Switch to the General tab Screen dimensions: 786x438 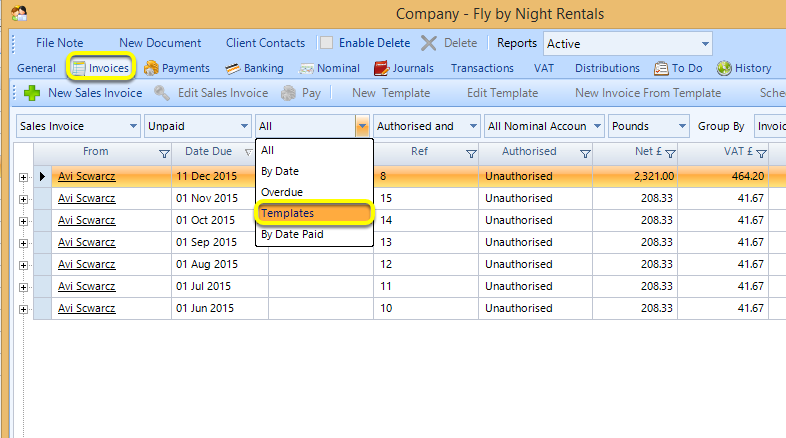(x=36, y=68)
